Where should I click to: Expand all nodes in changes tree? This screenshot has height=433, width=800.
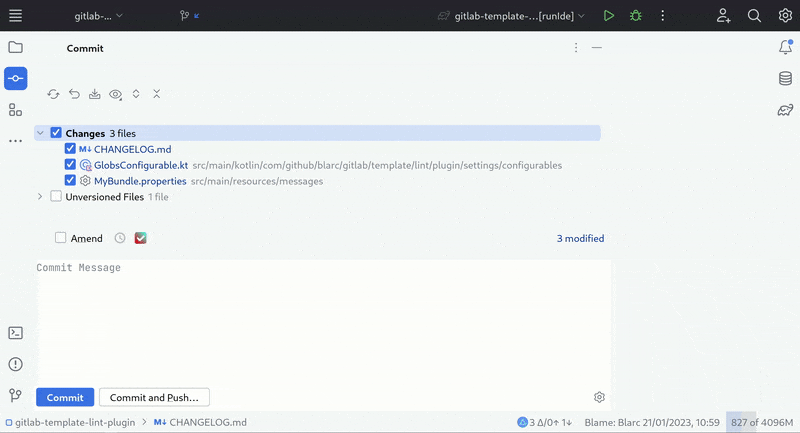136,94
